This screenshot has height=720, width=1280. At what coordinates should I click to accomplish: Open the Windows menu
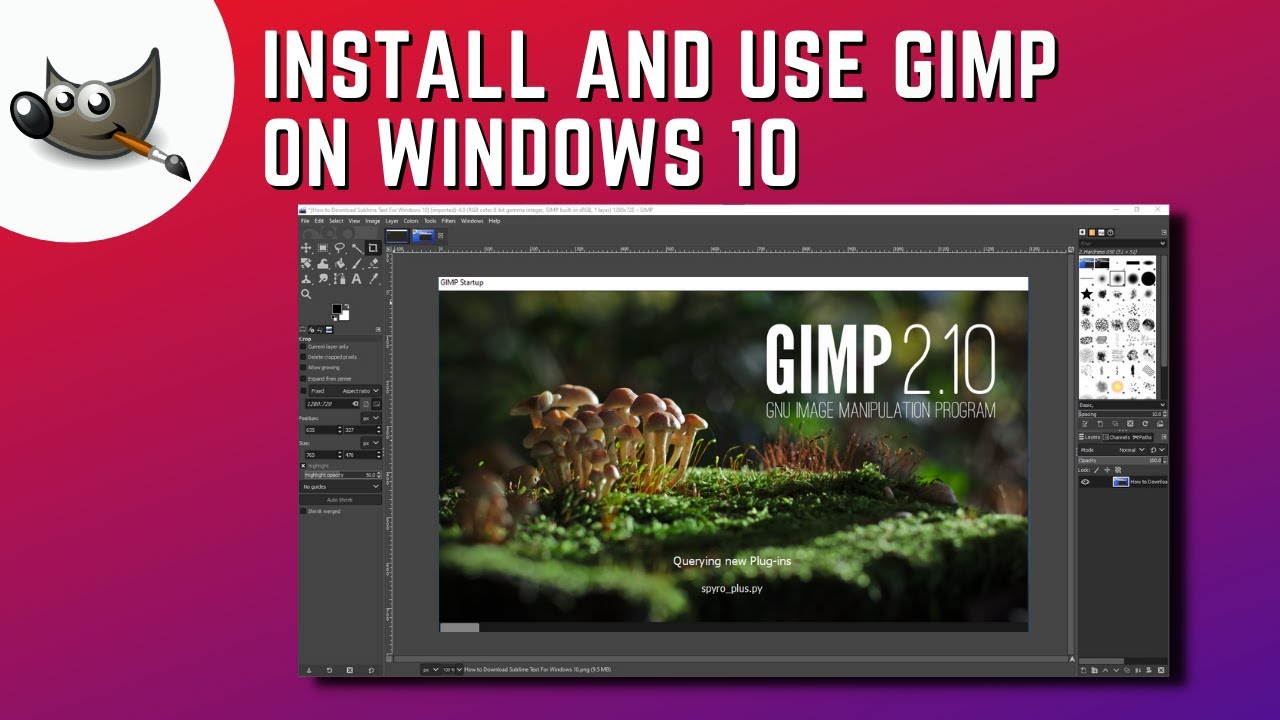472,221
